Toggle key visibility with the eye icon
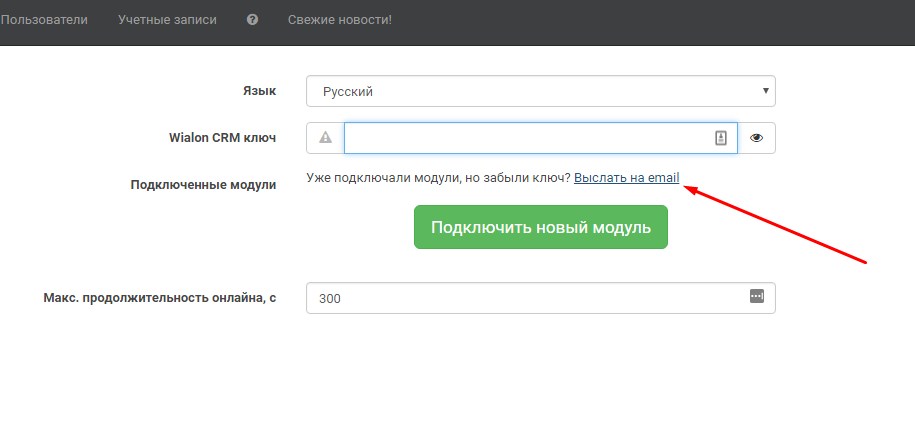 pos(757,138)
